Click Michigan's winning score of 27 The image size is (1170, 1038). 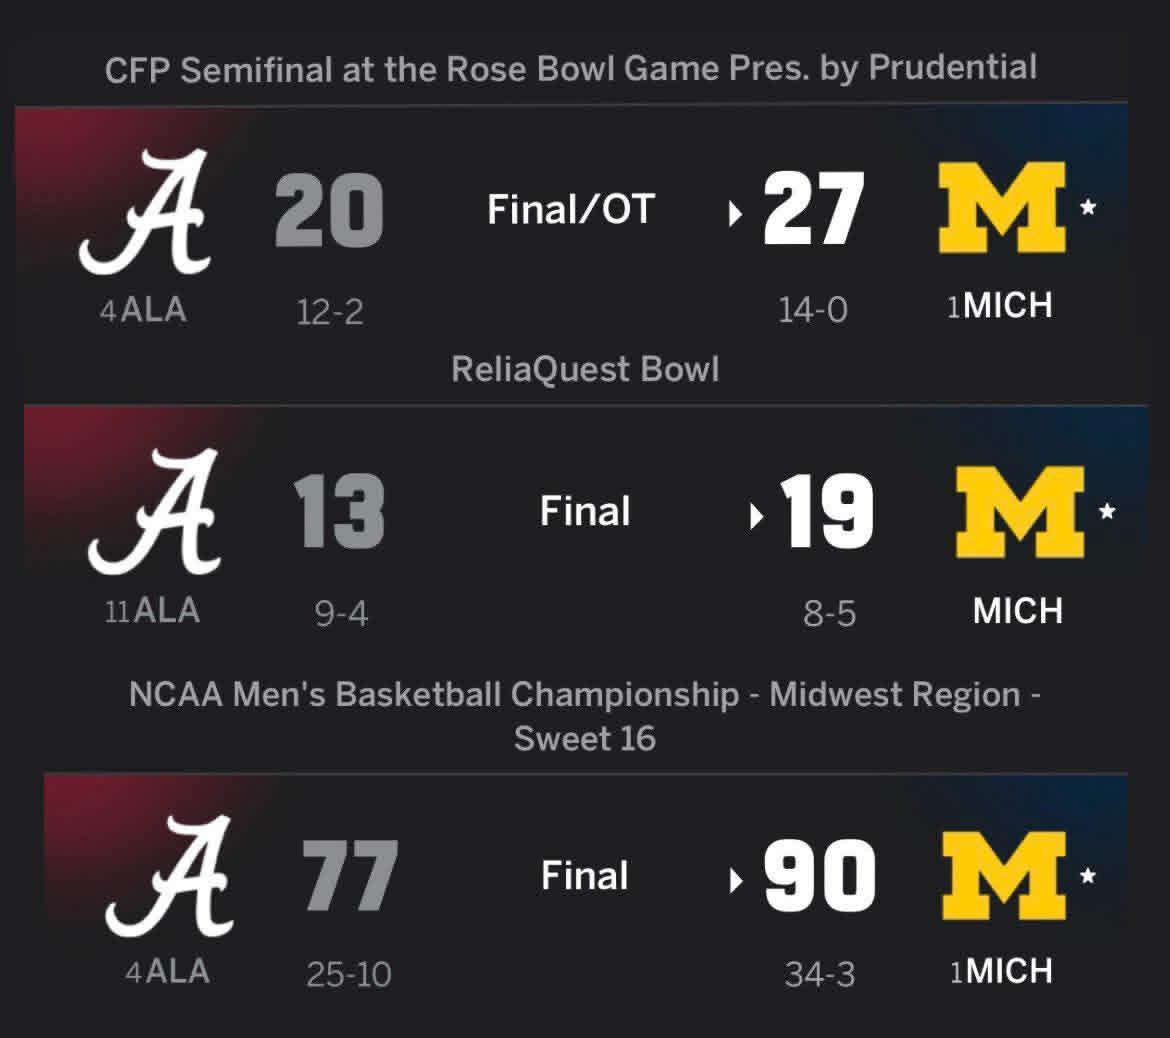coord(813,210)
